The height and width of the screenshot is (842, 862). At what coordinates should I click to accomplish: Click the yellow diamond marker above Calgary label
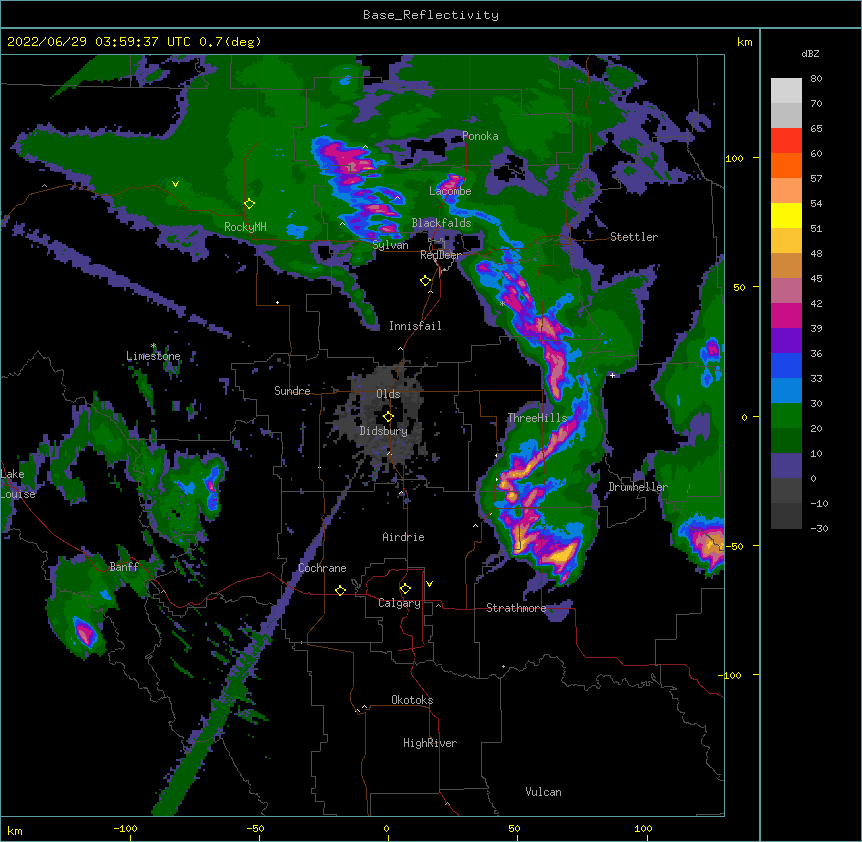click(x=405, y=589)
